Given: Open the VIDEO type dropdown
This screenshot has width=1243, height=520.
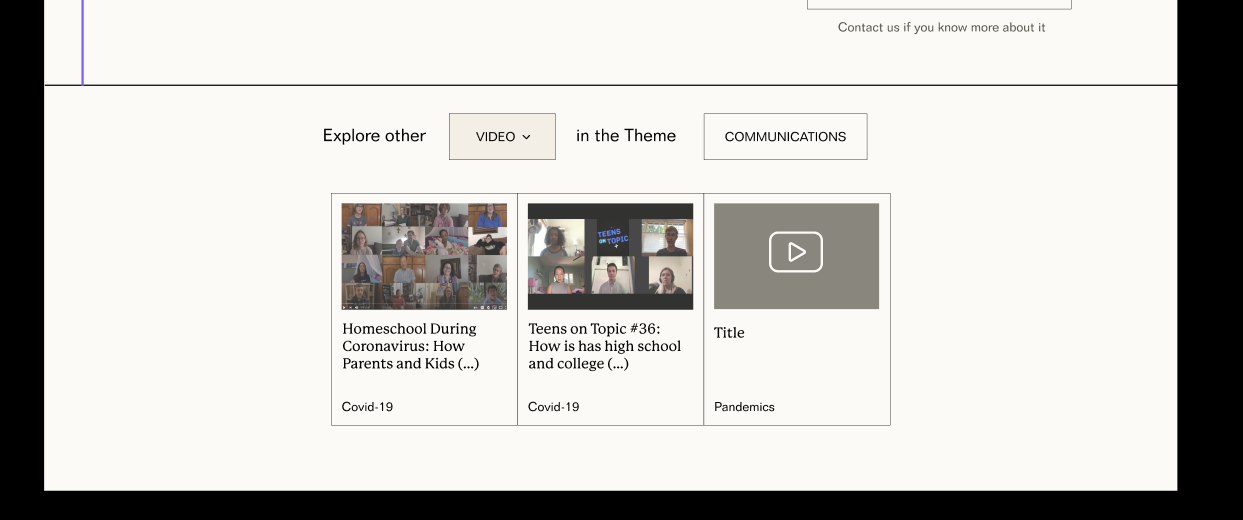Looking at the screenshot, I should pyautogui.click(x=502, y=136).
